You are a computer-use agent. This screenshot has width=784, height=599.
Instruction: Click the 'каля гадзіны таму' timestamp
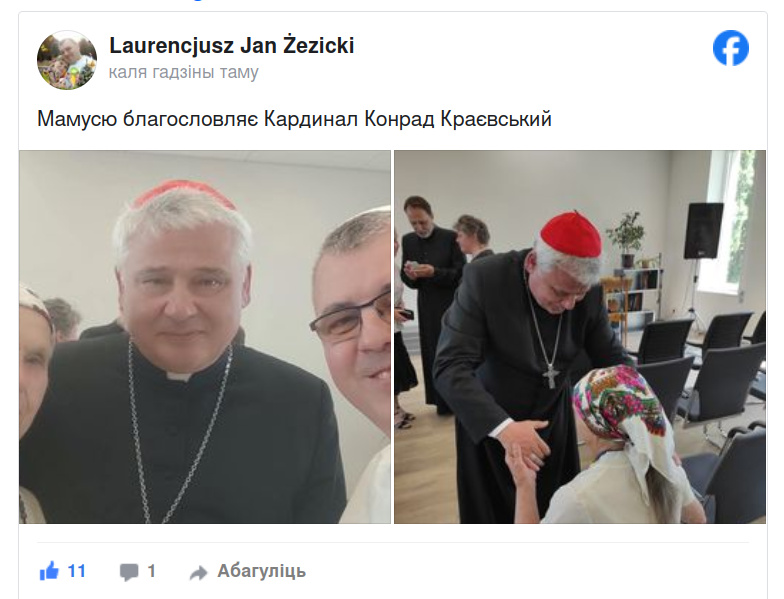(x=184, y=72)
